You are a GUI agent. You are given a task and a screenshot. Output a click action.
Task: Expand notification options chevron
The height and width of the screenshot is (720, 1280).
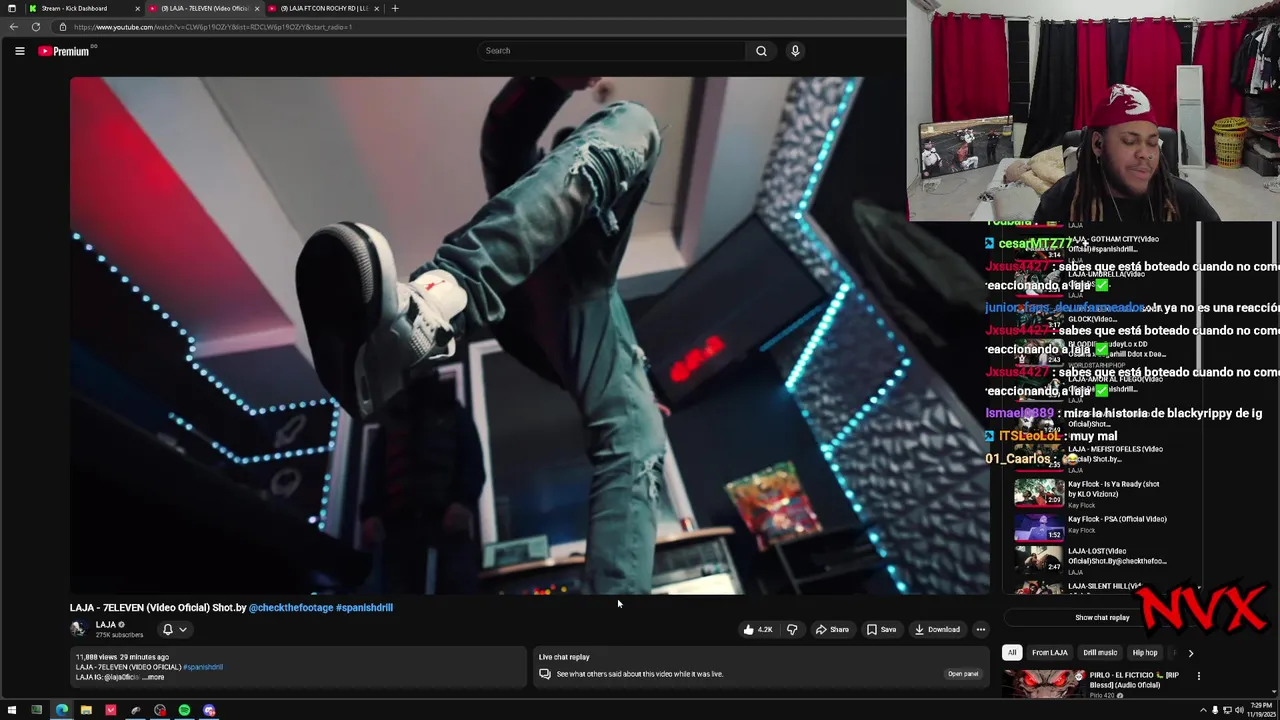click(x=182, y=630)
